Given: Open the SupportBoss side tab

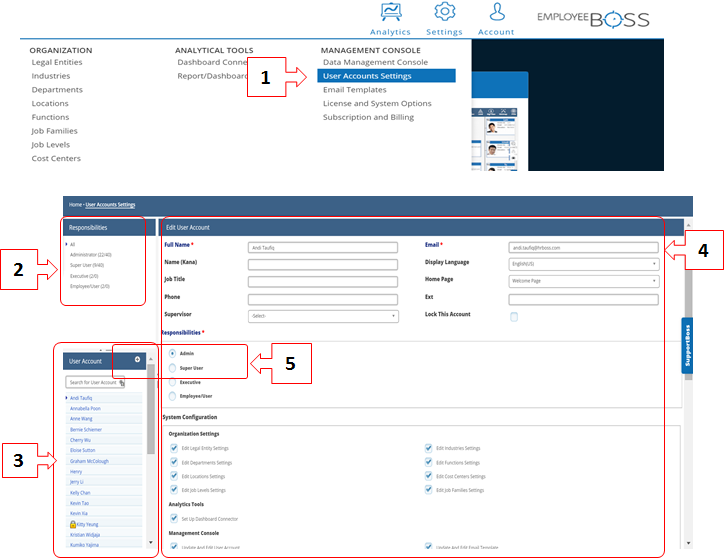Looking at the screenshot, I should tap(687, 346).
